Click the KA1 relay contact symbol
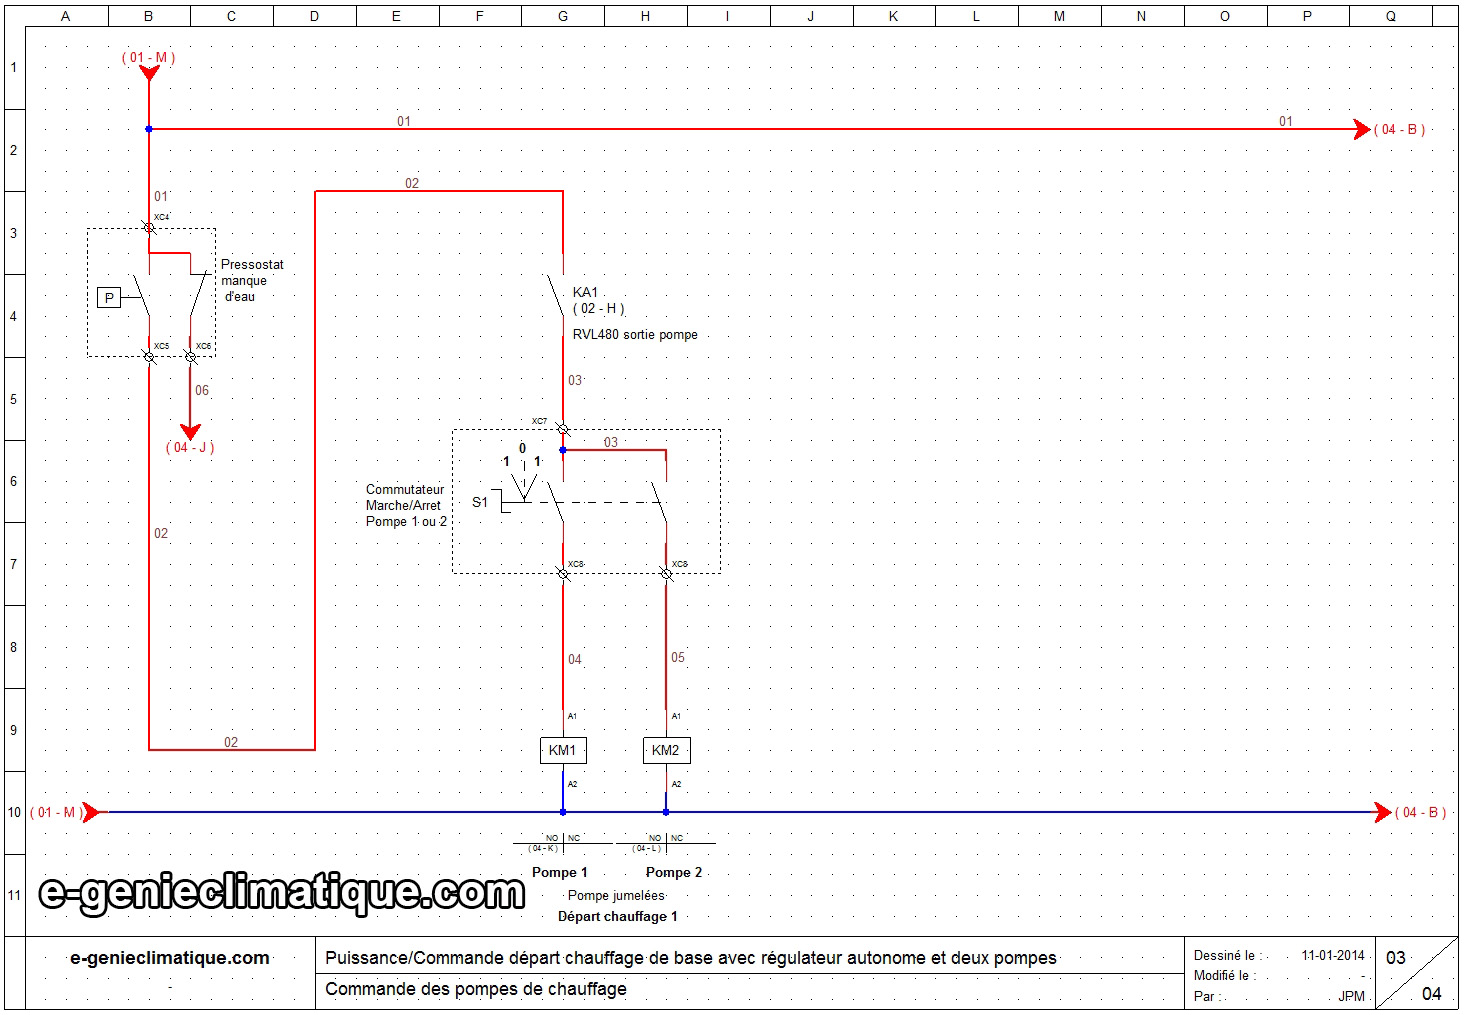Image resolution: width=1465 pixels, height=1015 pixels. 556,295
